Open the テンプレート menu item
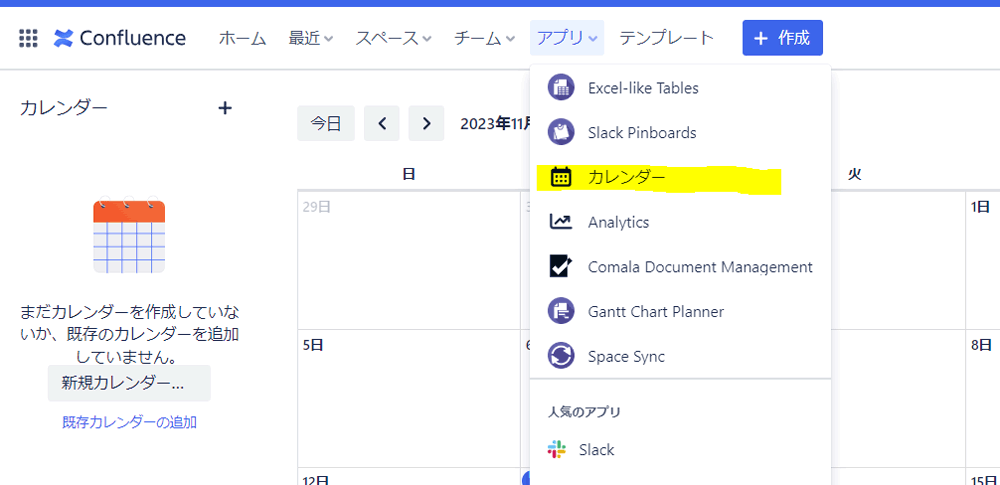Image resolution: width=1000 pixels, height=485 pixels. tap(666, 38)
